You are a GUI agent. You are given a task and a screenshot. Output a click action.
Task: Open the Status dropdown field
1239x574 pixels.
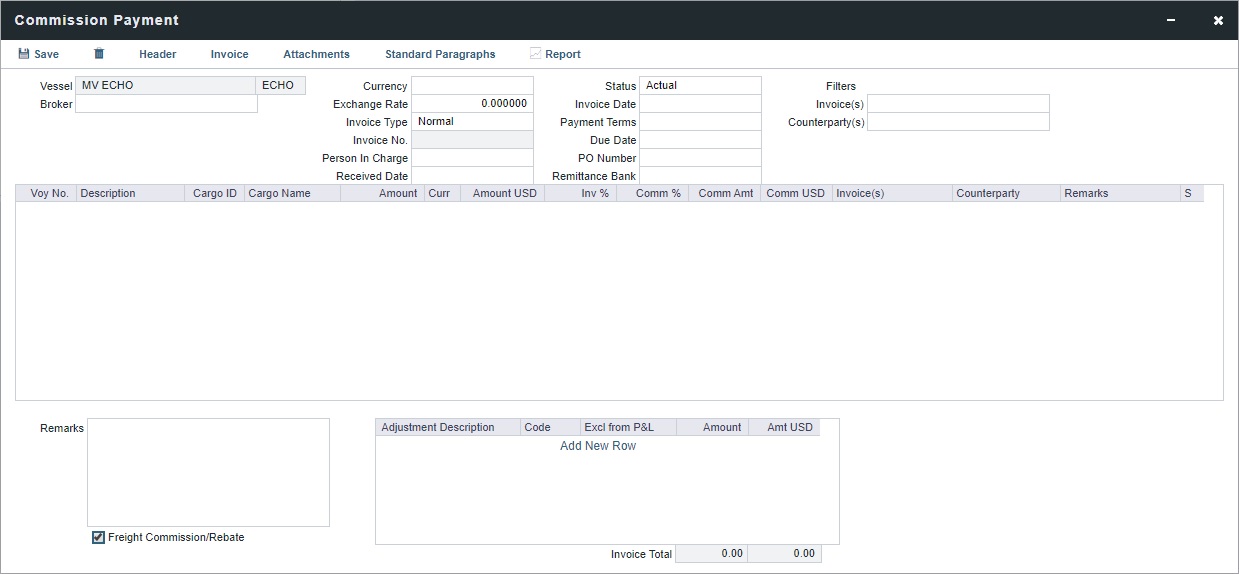click(700, 86)
